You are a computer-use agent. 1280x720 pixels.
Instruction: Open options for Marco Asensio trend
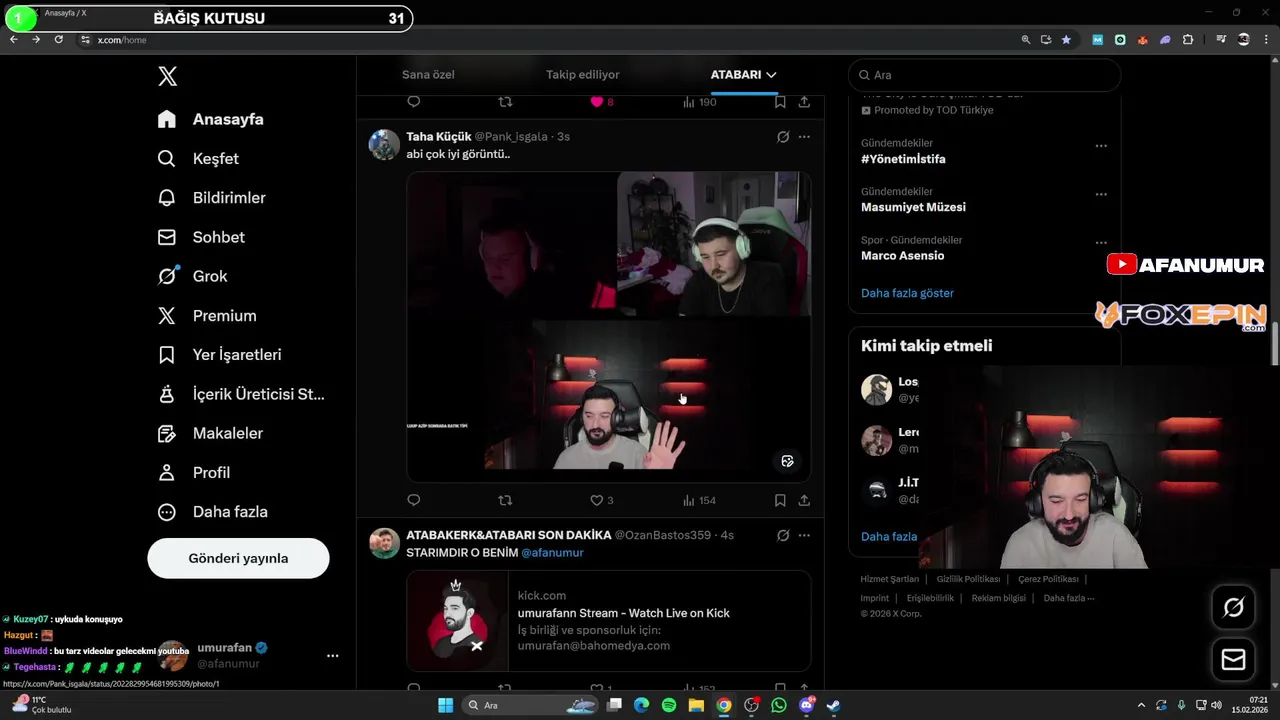point(1101,243)
